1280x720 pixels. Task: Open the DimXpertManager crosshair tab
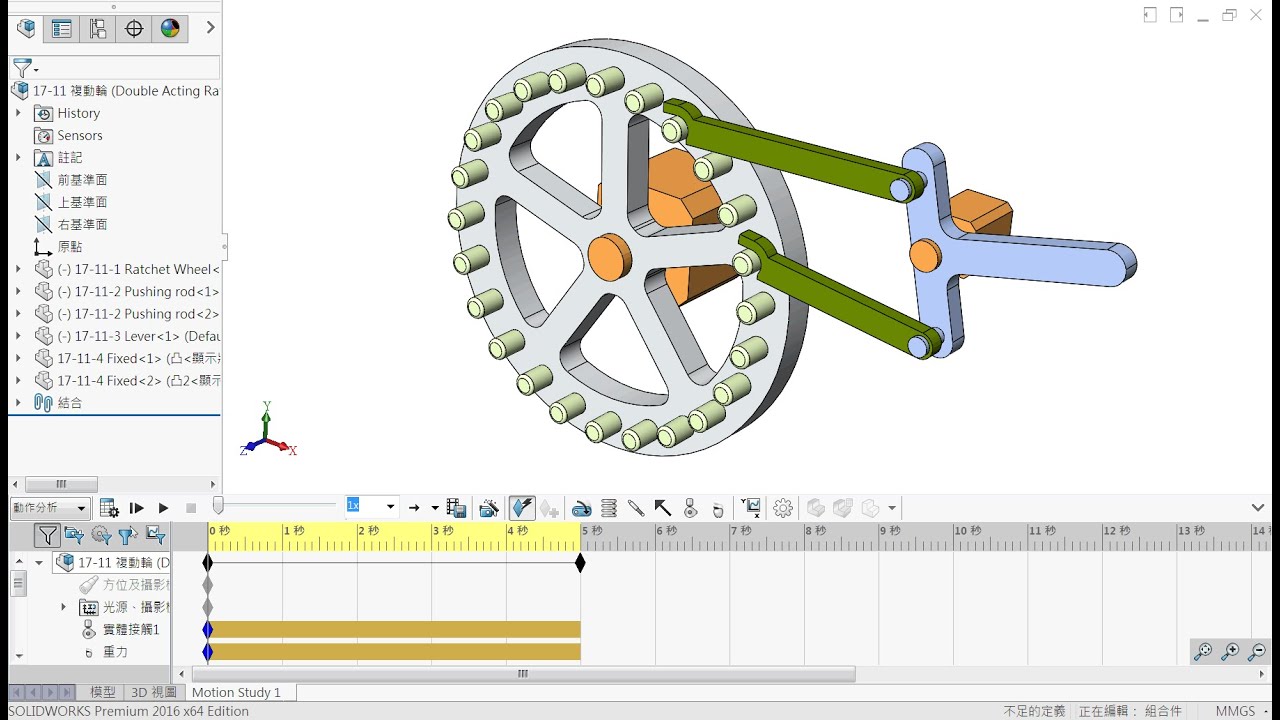click(134, 28)
